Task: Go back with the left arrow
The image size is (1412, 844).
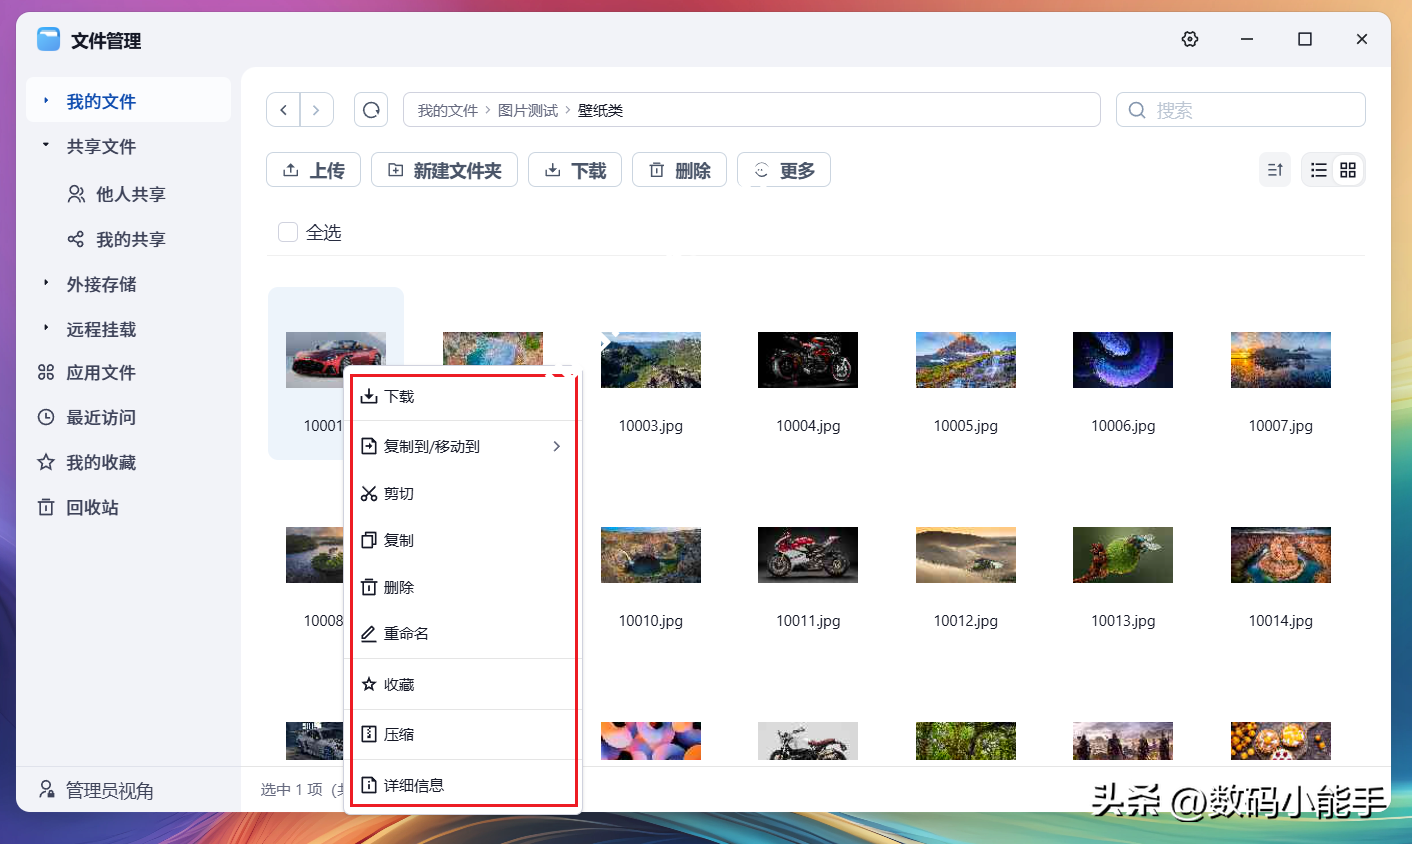Action: click(x=284, y=110)
